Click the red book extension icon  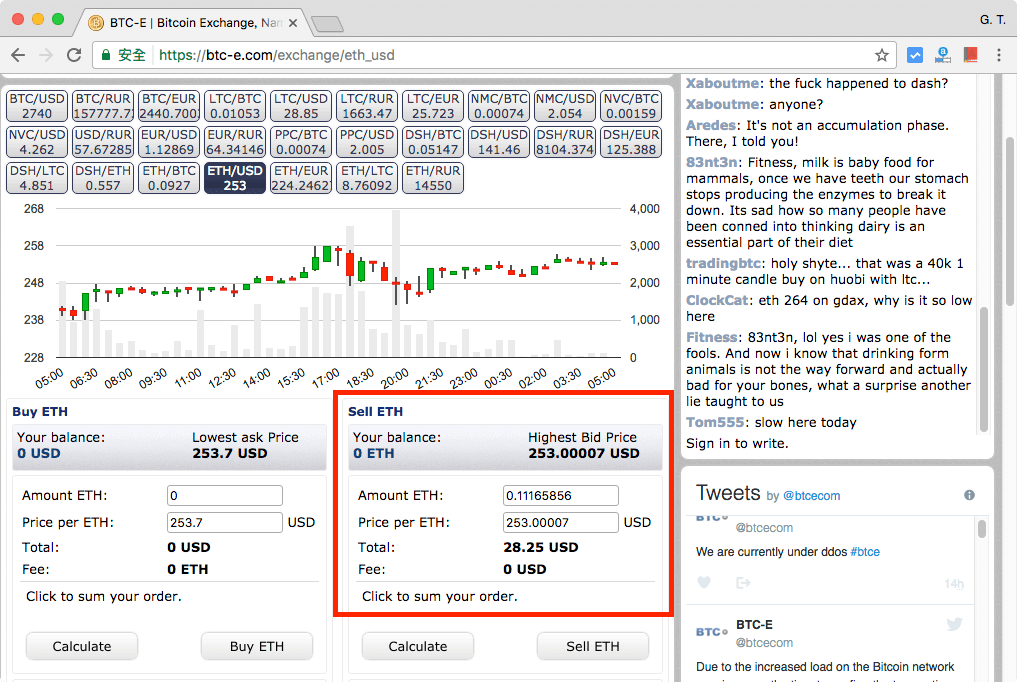969,55
